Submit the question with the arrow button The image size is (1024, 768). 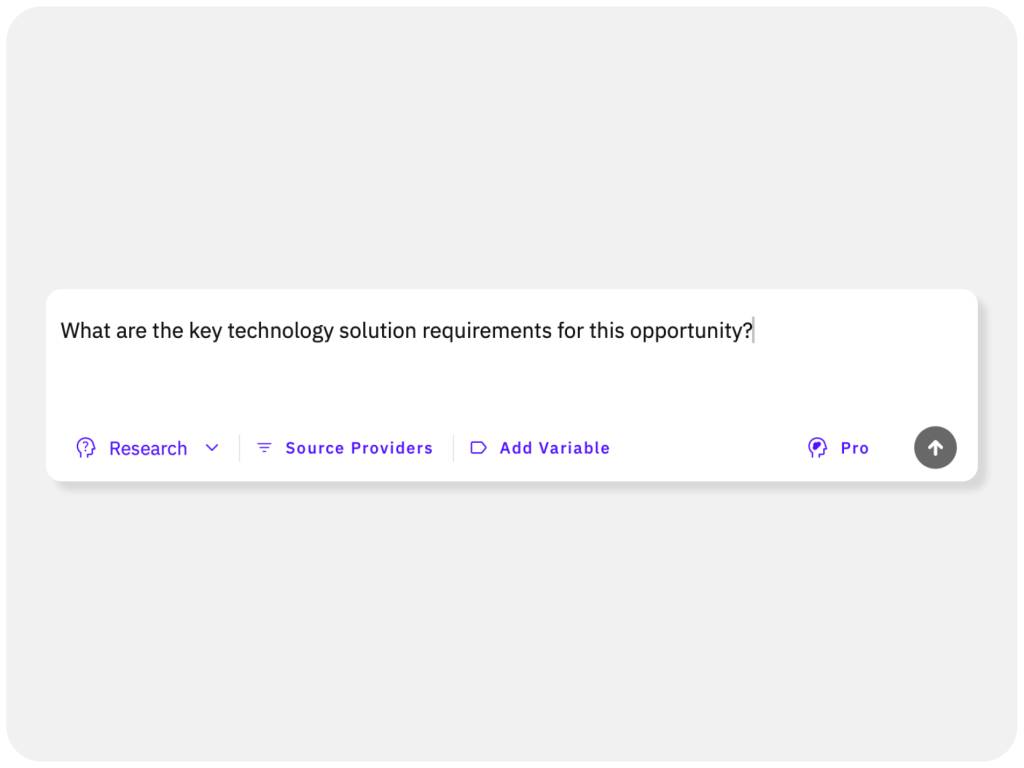click(x=935, y=447)
